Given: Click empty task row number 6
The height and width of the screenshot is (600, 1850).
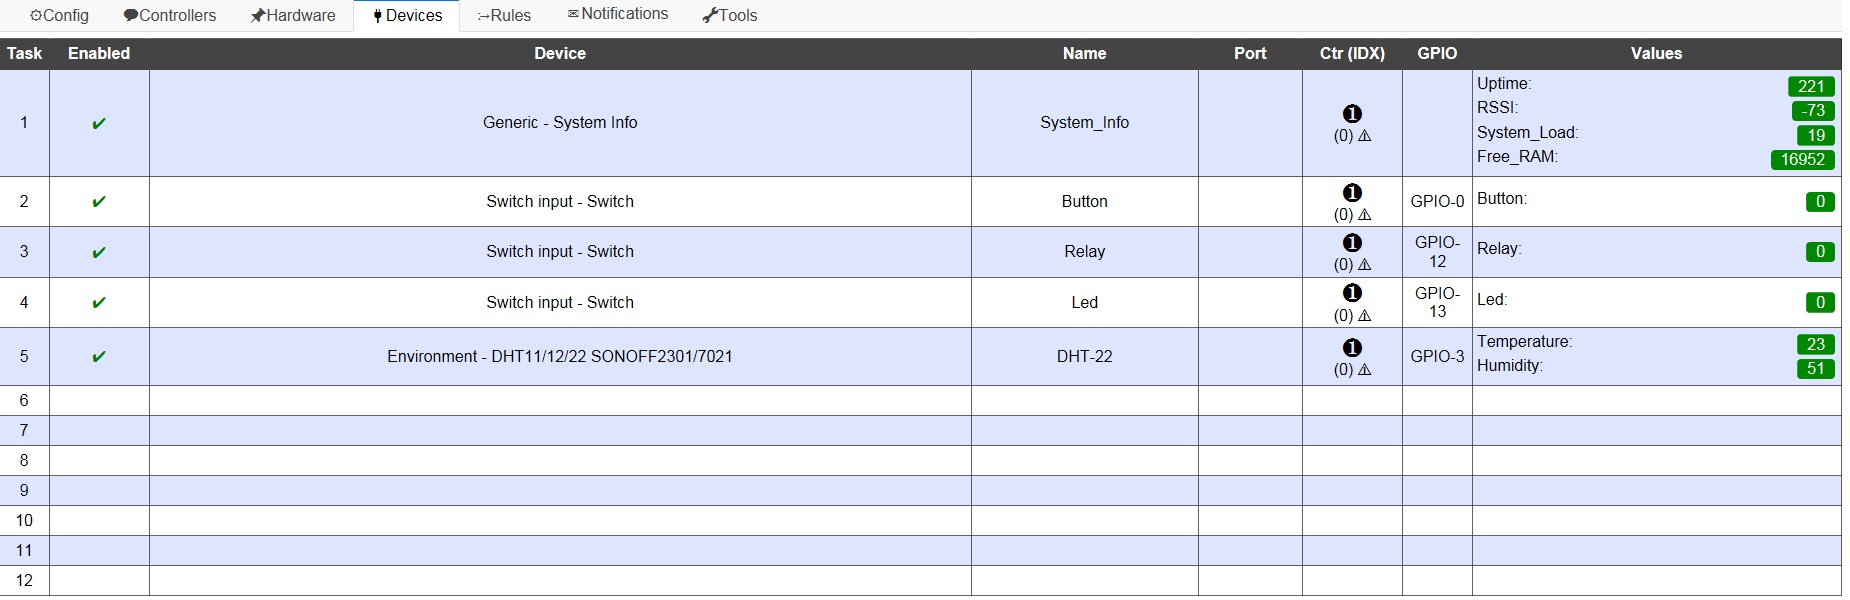Looking at the screenshot, I should [x=24, y=400].
